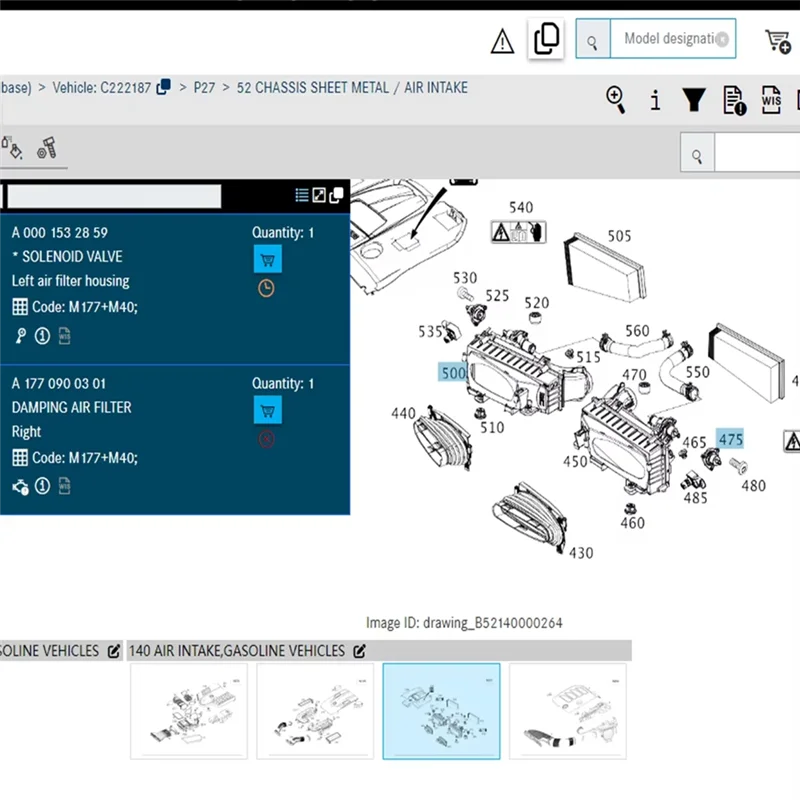Open the WIS document icon on the toolbar

point(770,100)
